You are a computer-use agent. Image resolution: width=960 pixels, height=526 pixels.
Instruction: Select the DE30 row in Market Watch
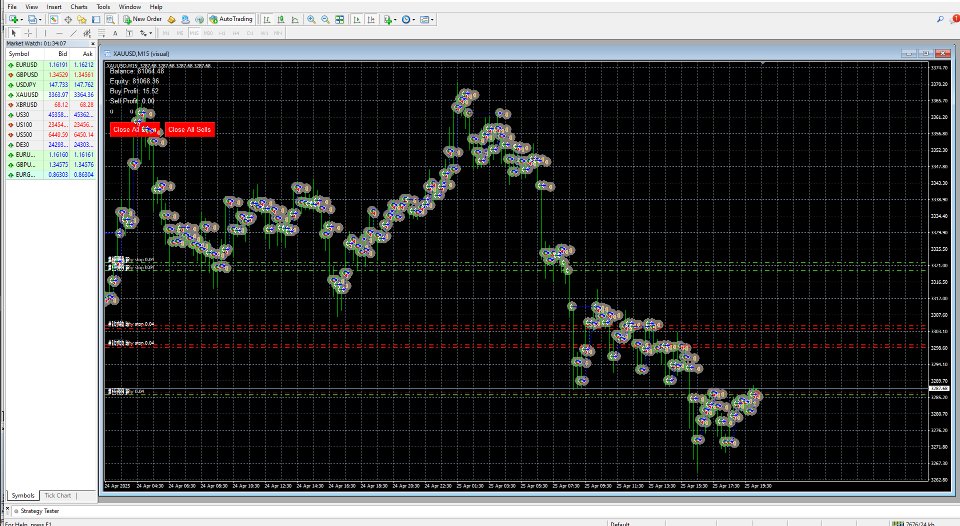[x=51, y=145]
